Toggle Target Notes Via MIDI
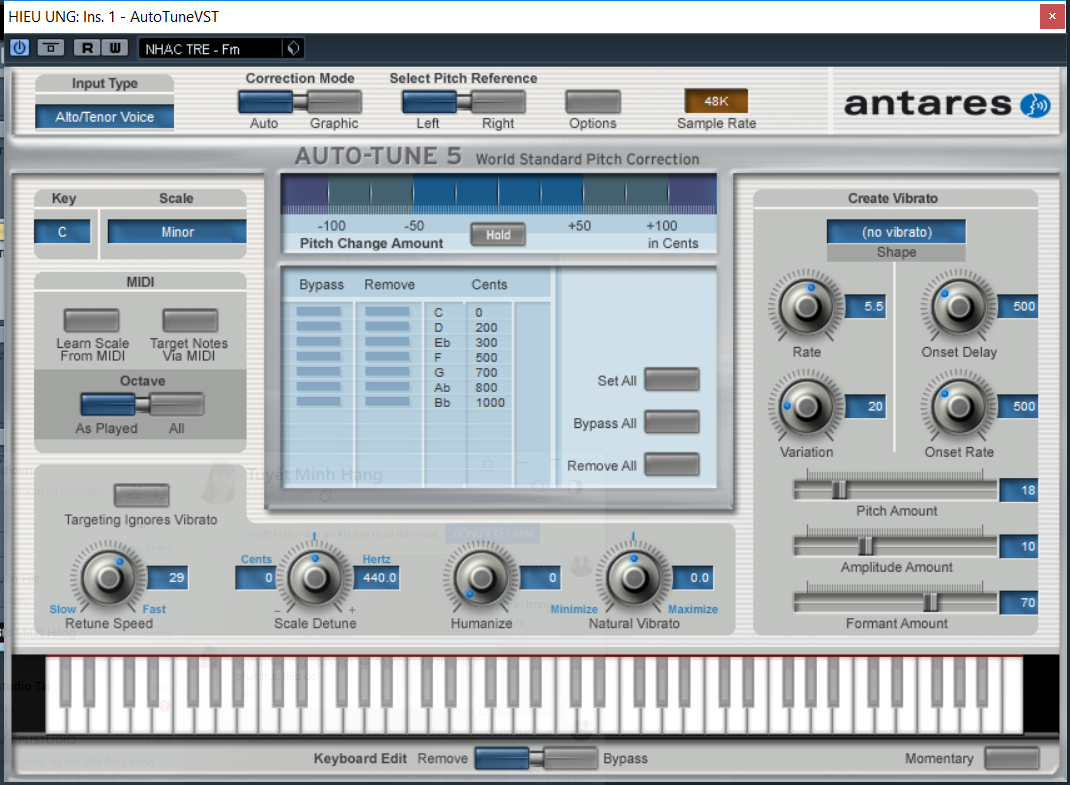Screen dimensions: 1070x785 190,320
